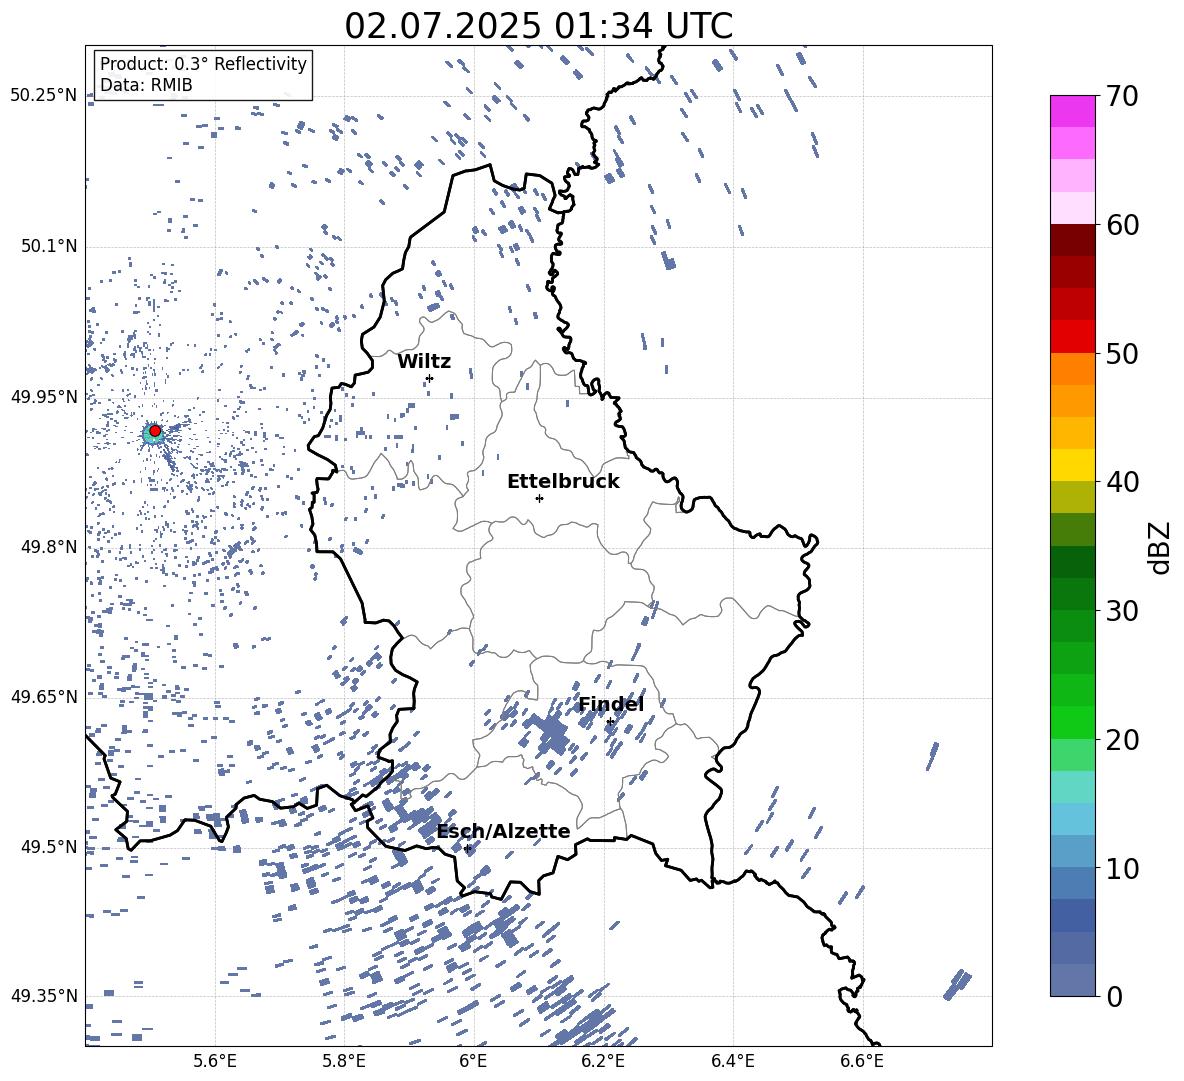1184x1081 pixels.
Task: Click the 5.8°E longitude label
Action: click(x=344, y=1062)
